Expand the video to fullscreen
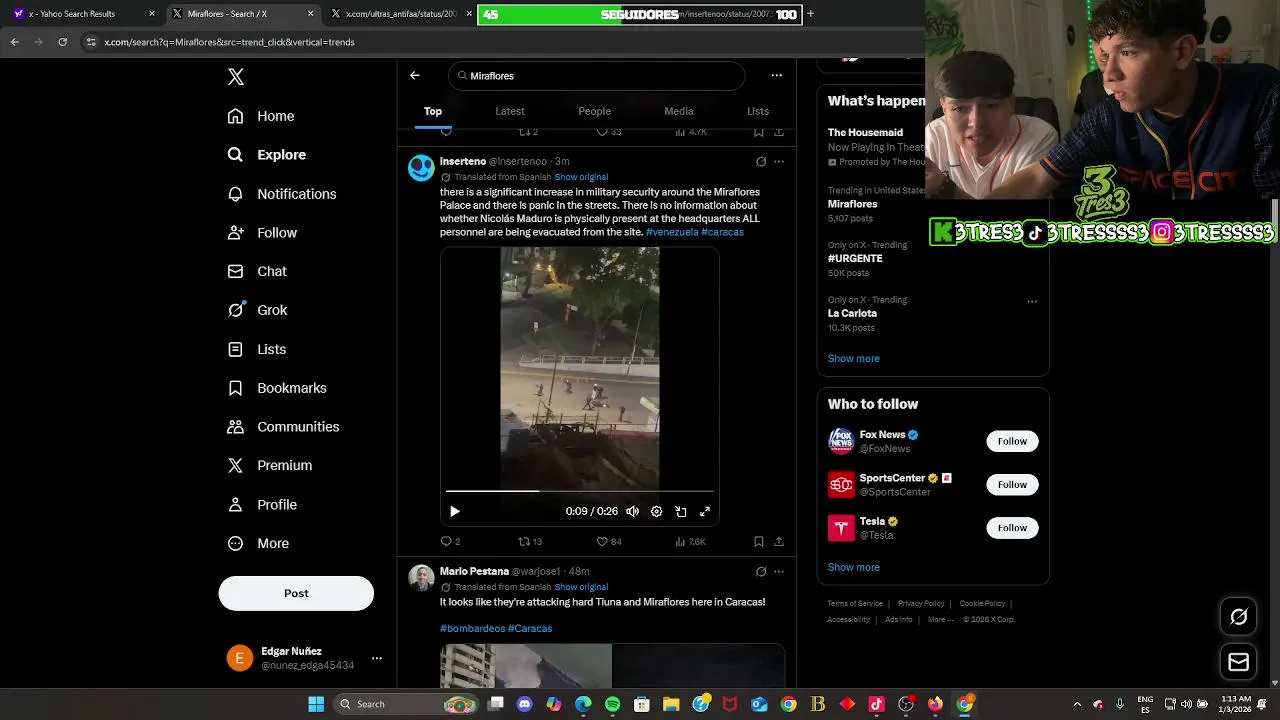The height and width of the screenshot is (720, 1280). [x=705, y=511]
